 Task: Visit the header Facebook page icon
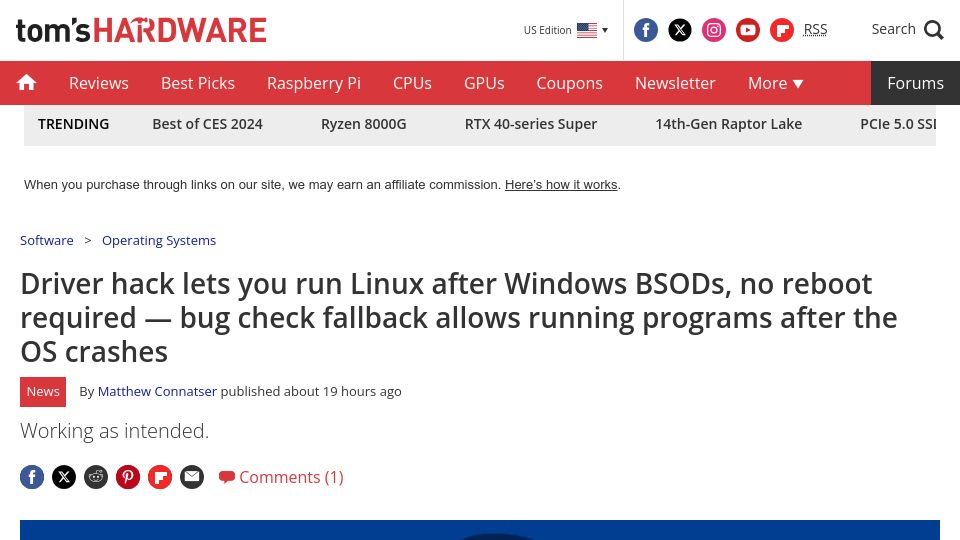pos(645,30)
